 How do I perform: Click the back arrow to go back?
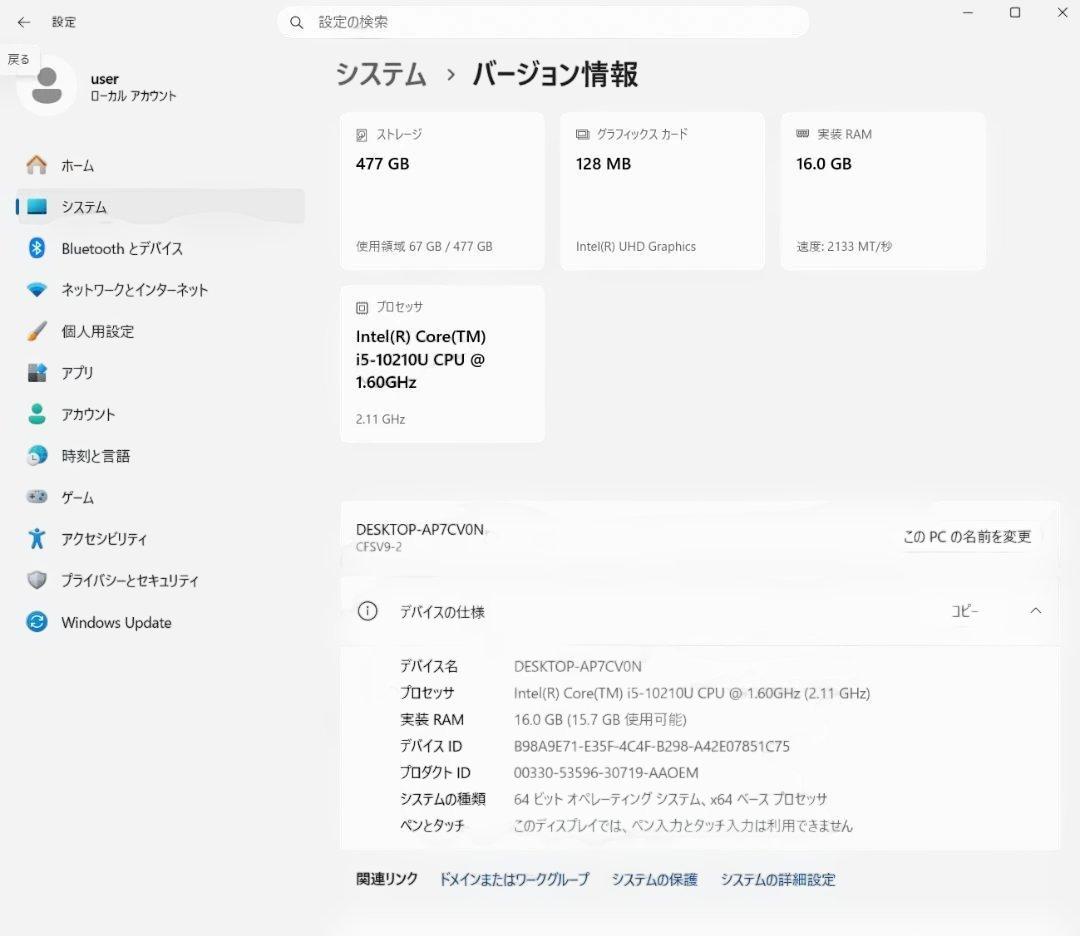[x=24, y=21]
